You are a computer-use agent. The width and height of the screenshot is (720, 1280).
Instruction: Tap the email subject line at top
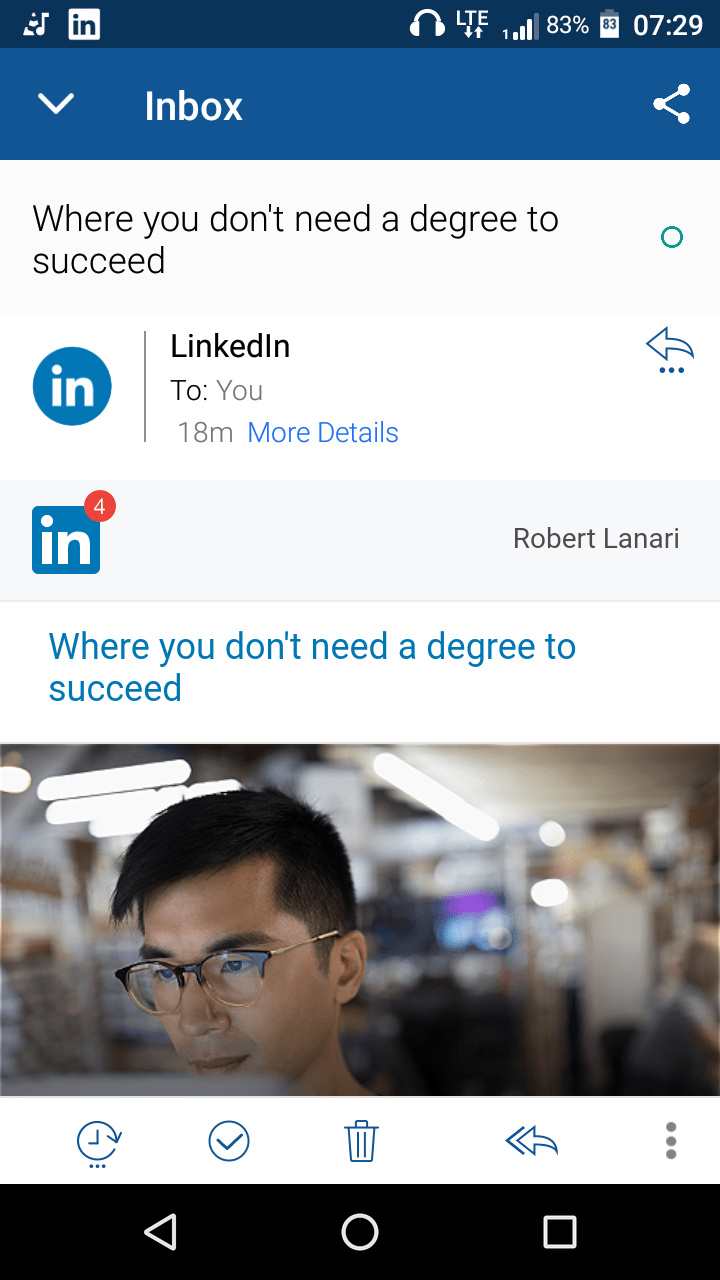coord(295,239)
